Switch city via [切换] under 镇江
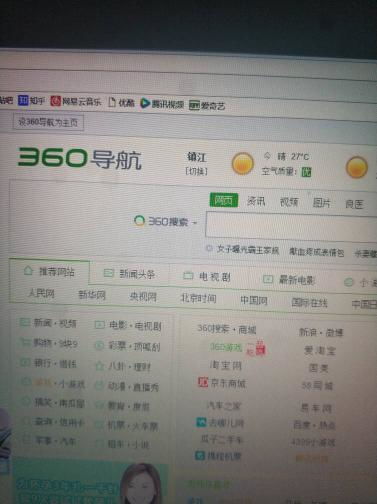The height and width of the screenshot is (504, 377). (x=196, y=171)
